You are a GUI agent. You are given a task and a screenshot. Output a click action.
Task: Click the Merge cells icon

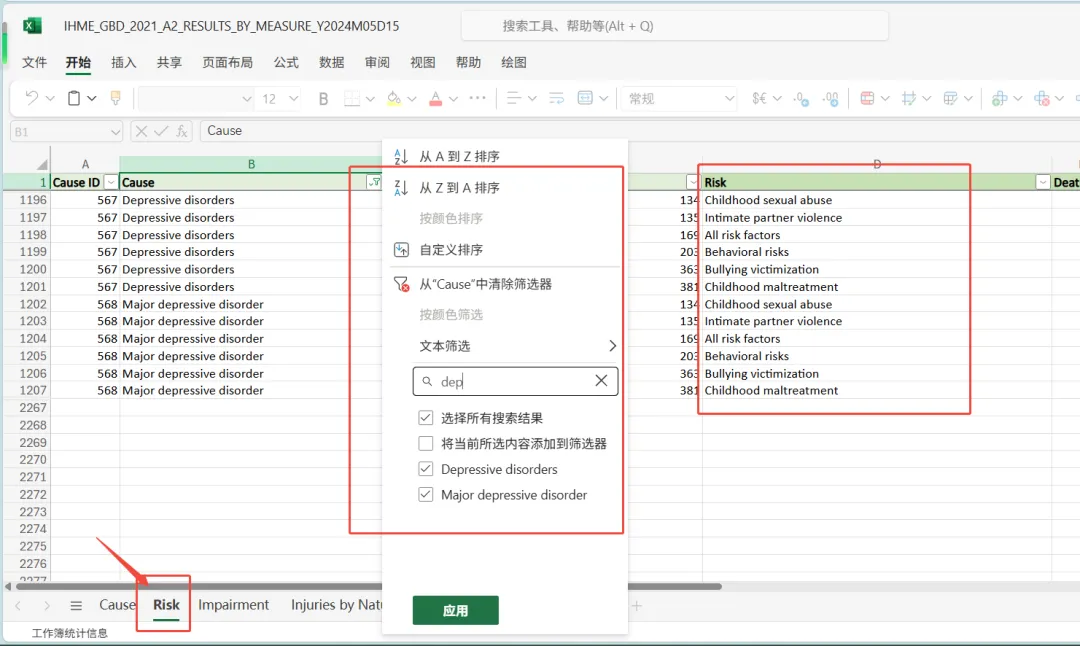click(585, 98)
